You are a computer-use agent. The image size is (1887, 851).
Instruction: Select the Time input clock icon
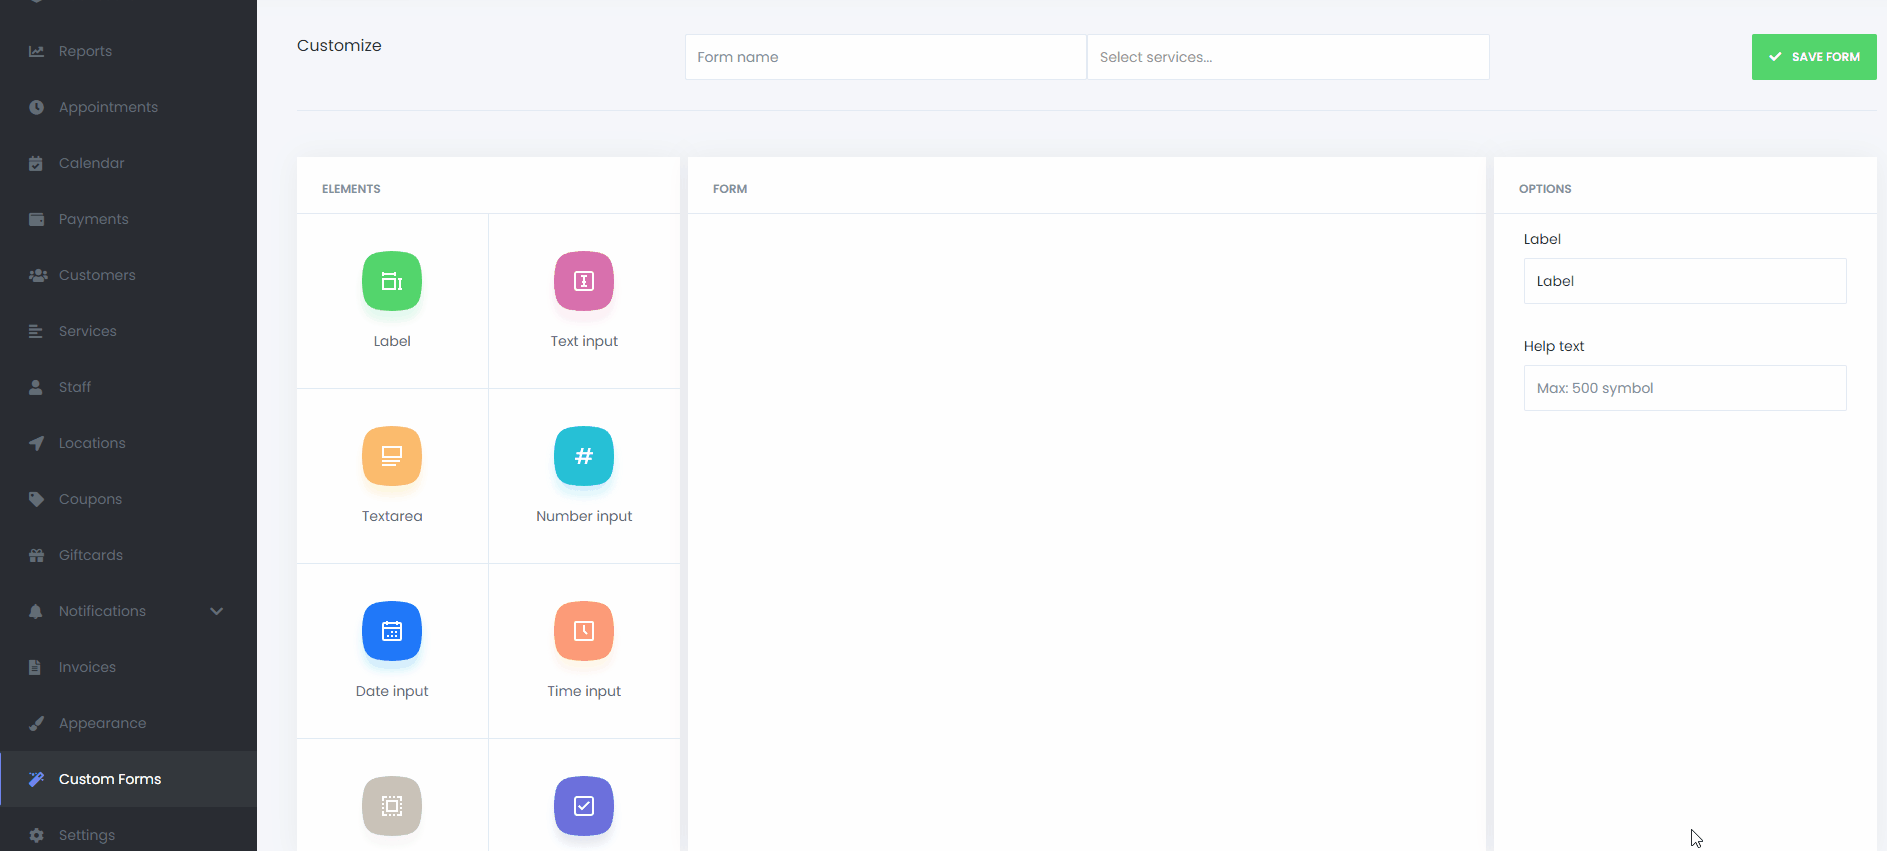(x=584, y=631)
